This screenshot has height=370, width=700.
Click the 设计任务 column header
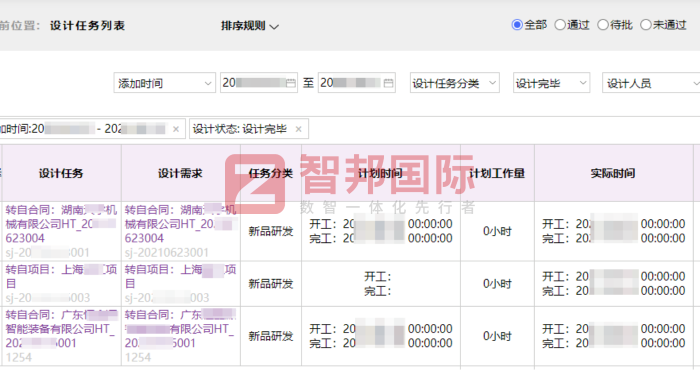pyautogui.click(x=61, y=173)
